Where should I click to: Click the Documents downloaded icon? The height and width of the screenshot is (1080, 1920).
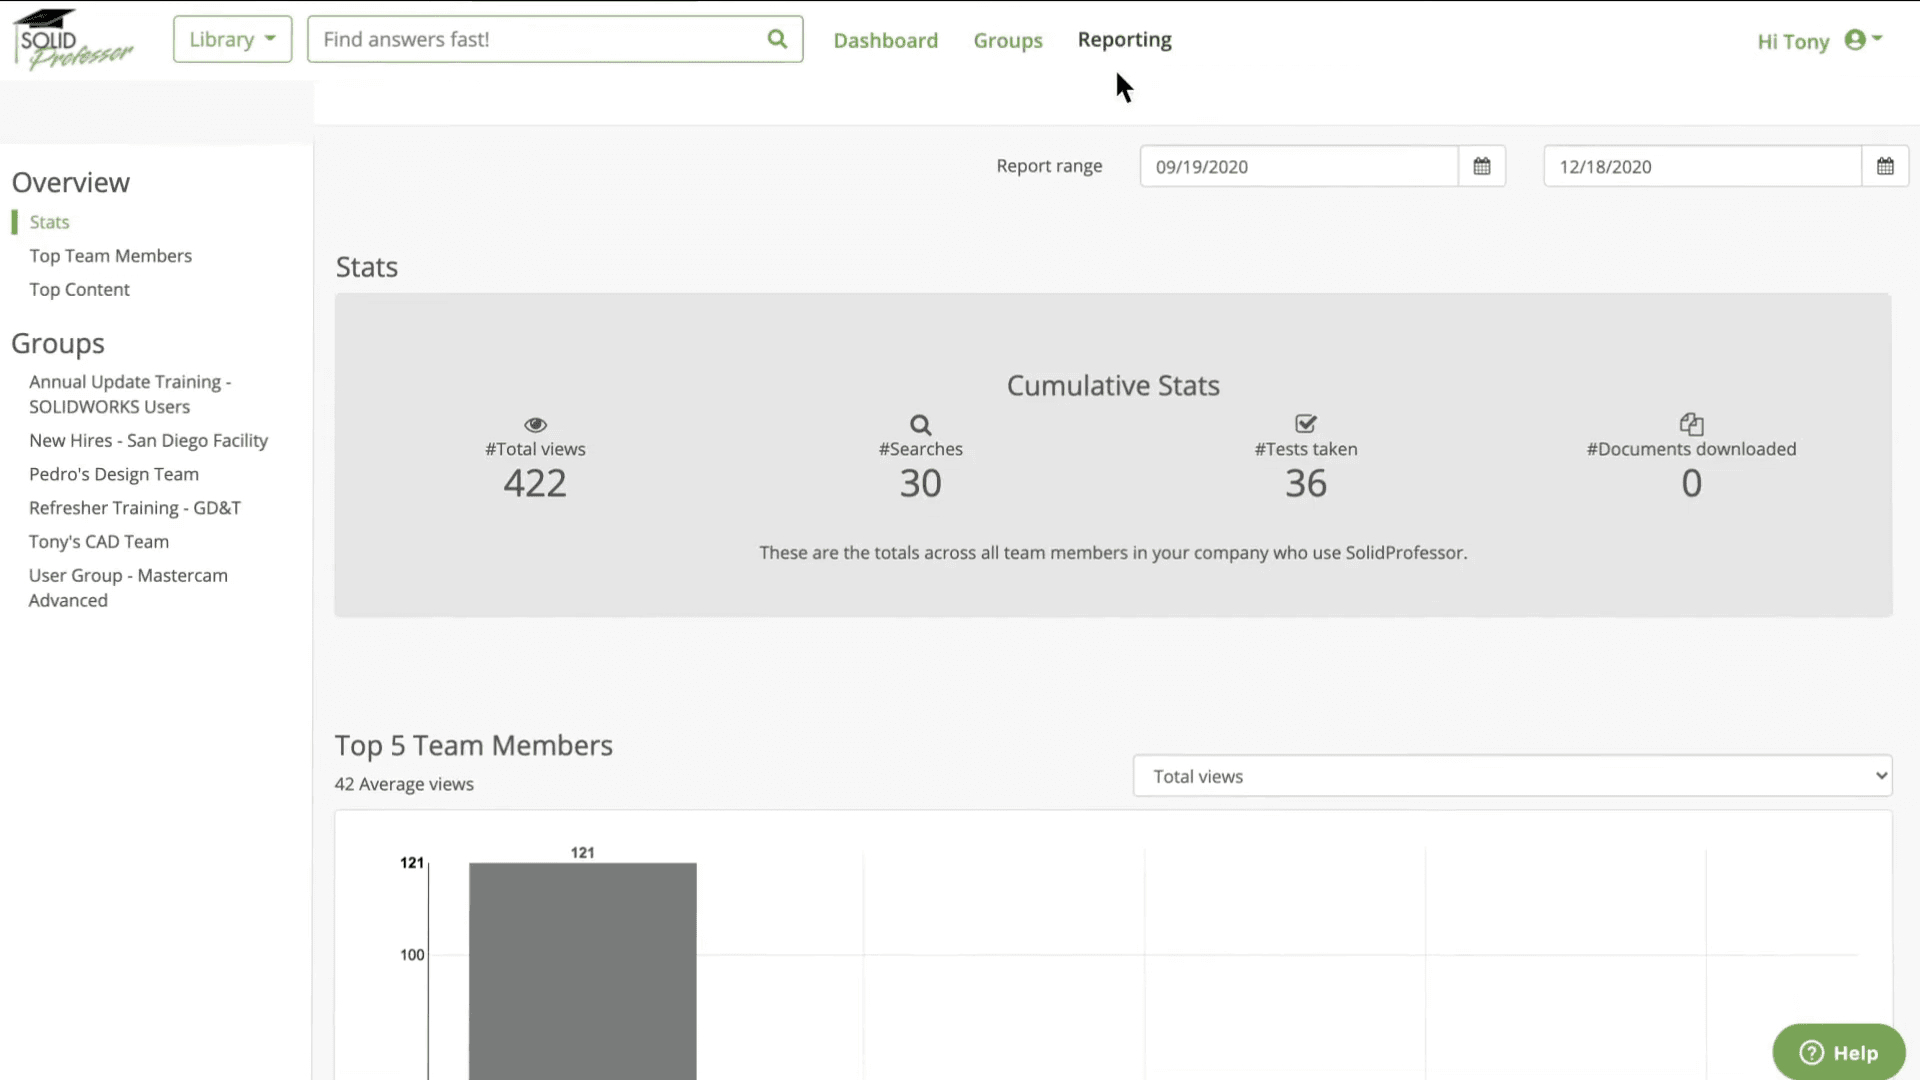1691,424
